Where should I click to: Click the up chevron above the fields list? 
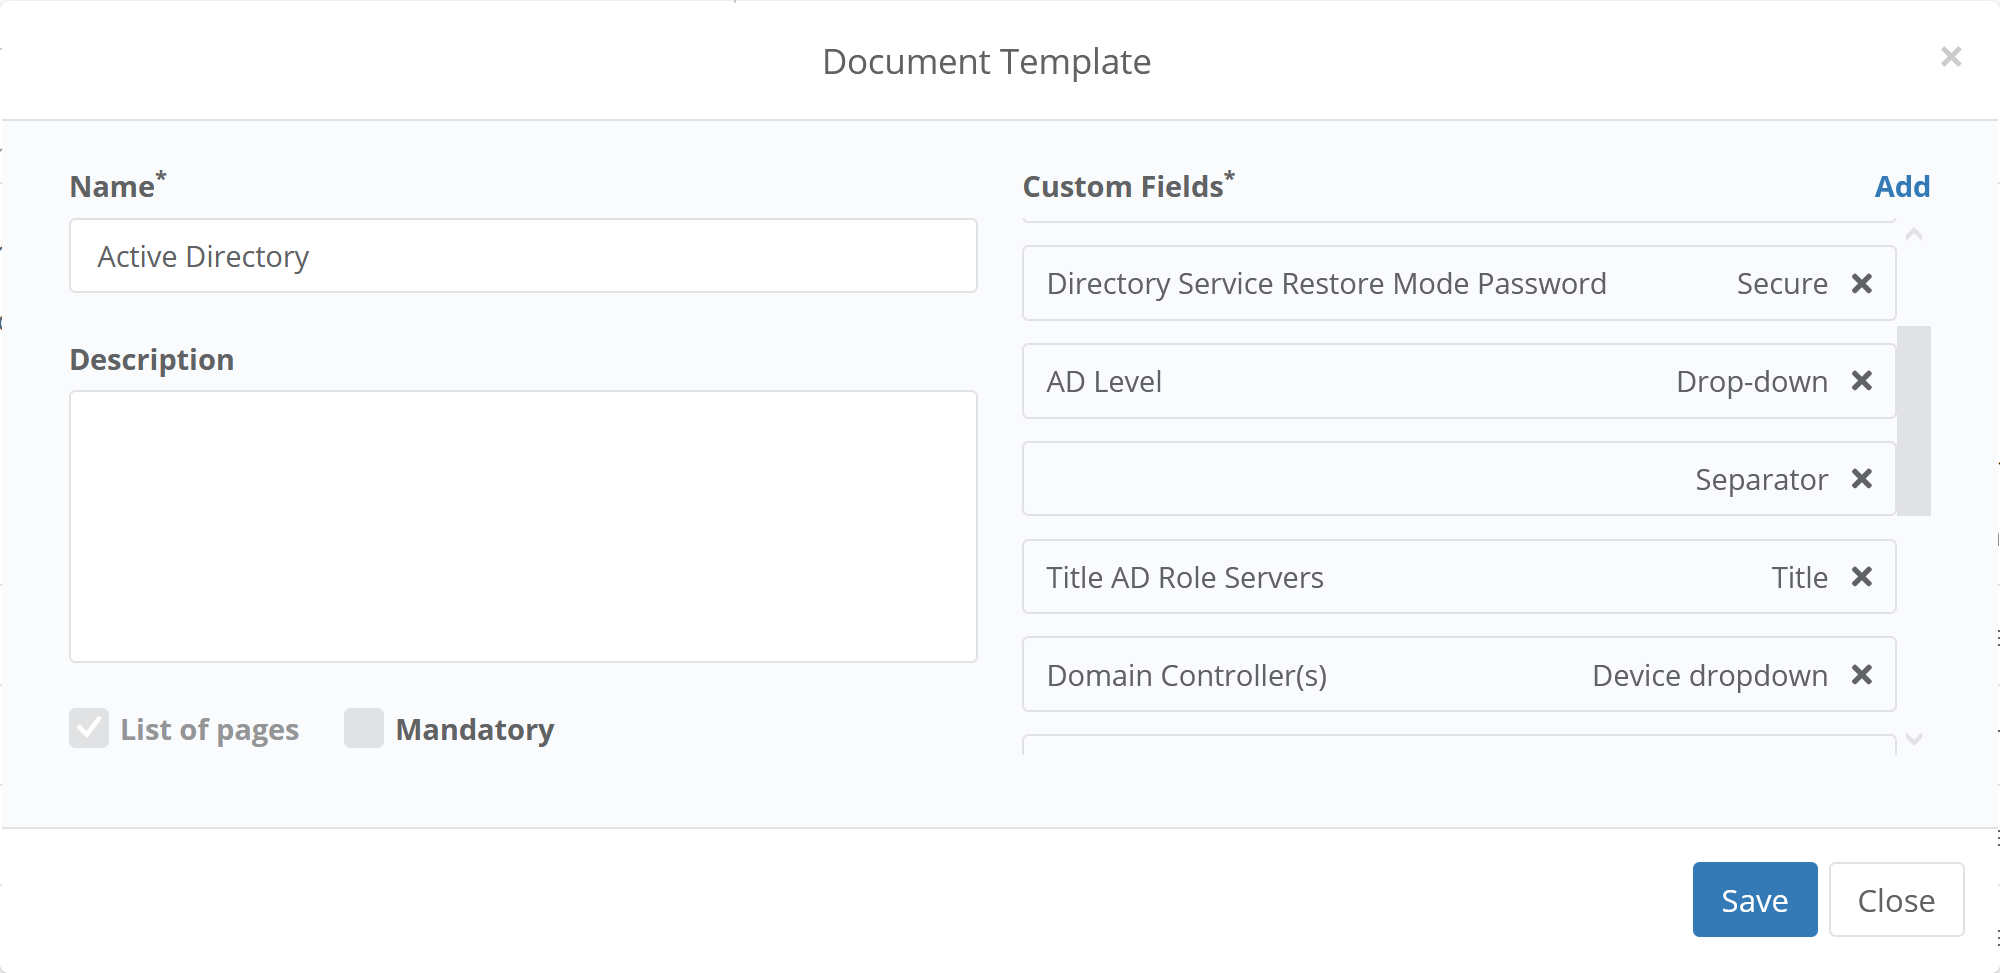point(1913,232)
